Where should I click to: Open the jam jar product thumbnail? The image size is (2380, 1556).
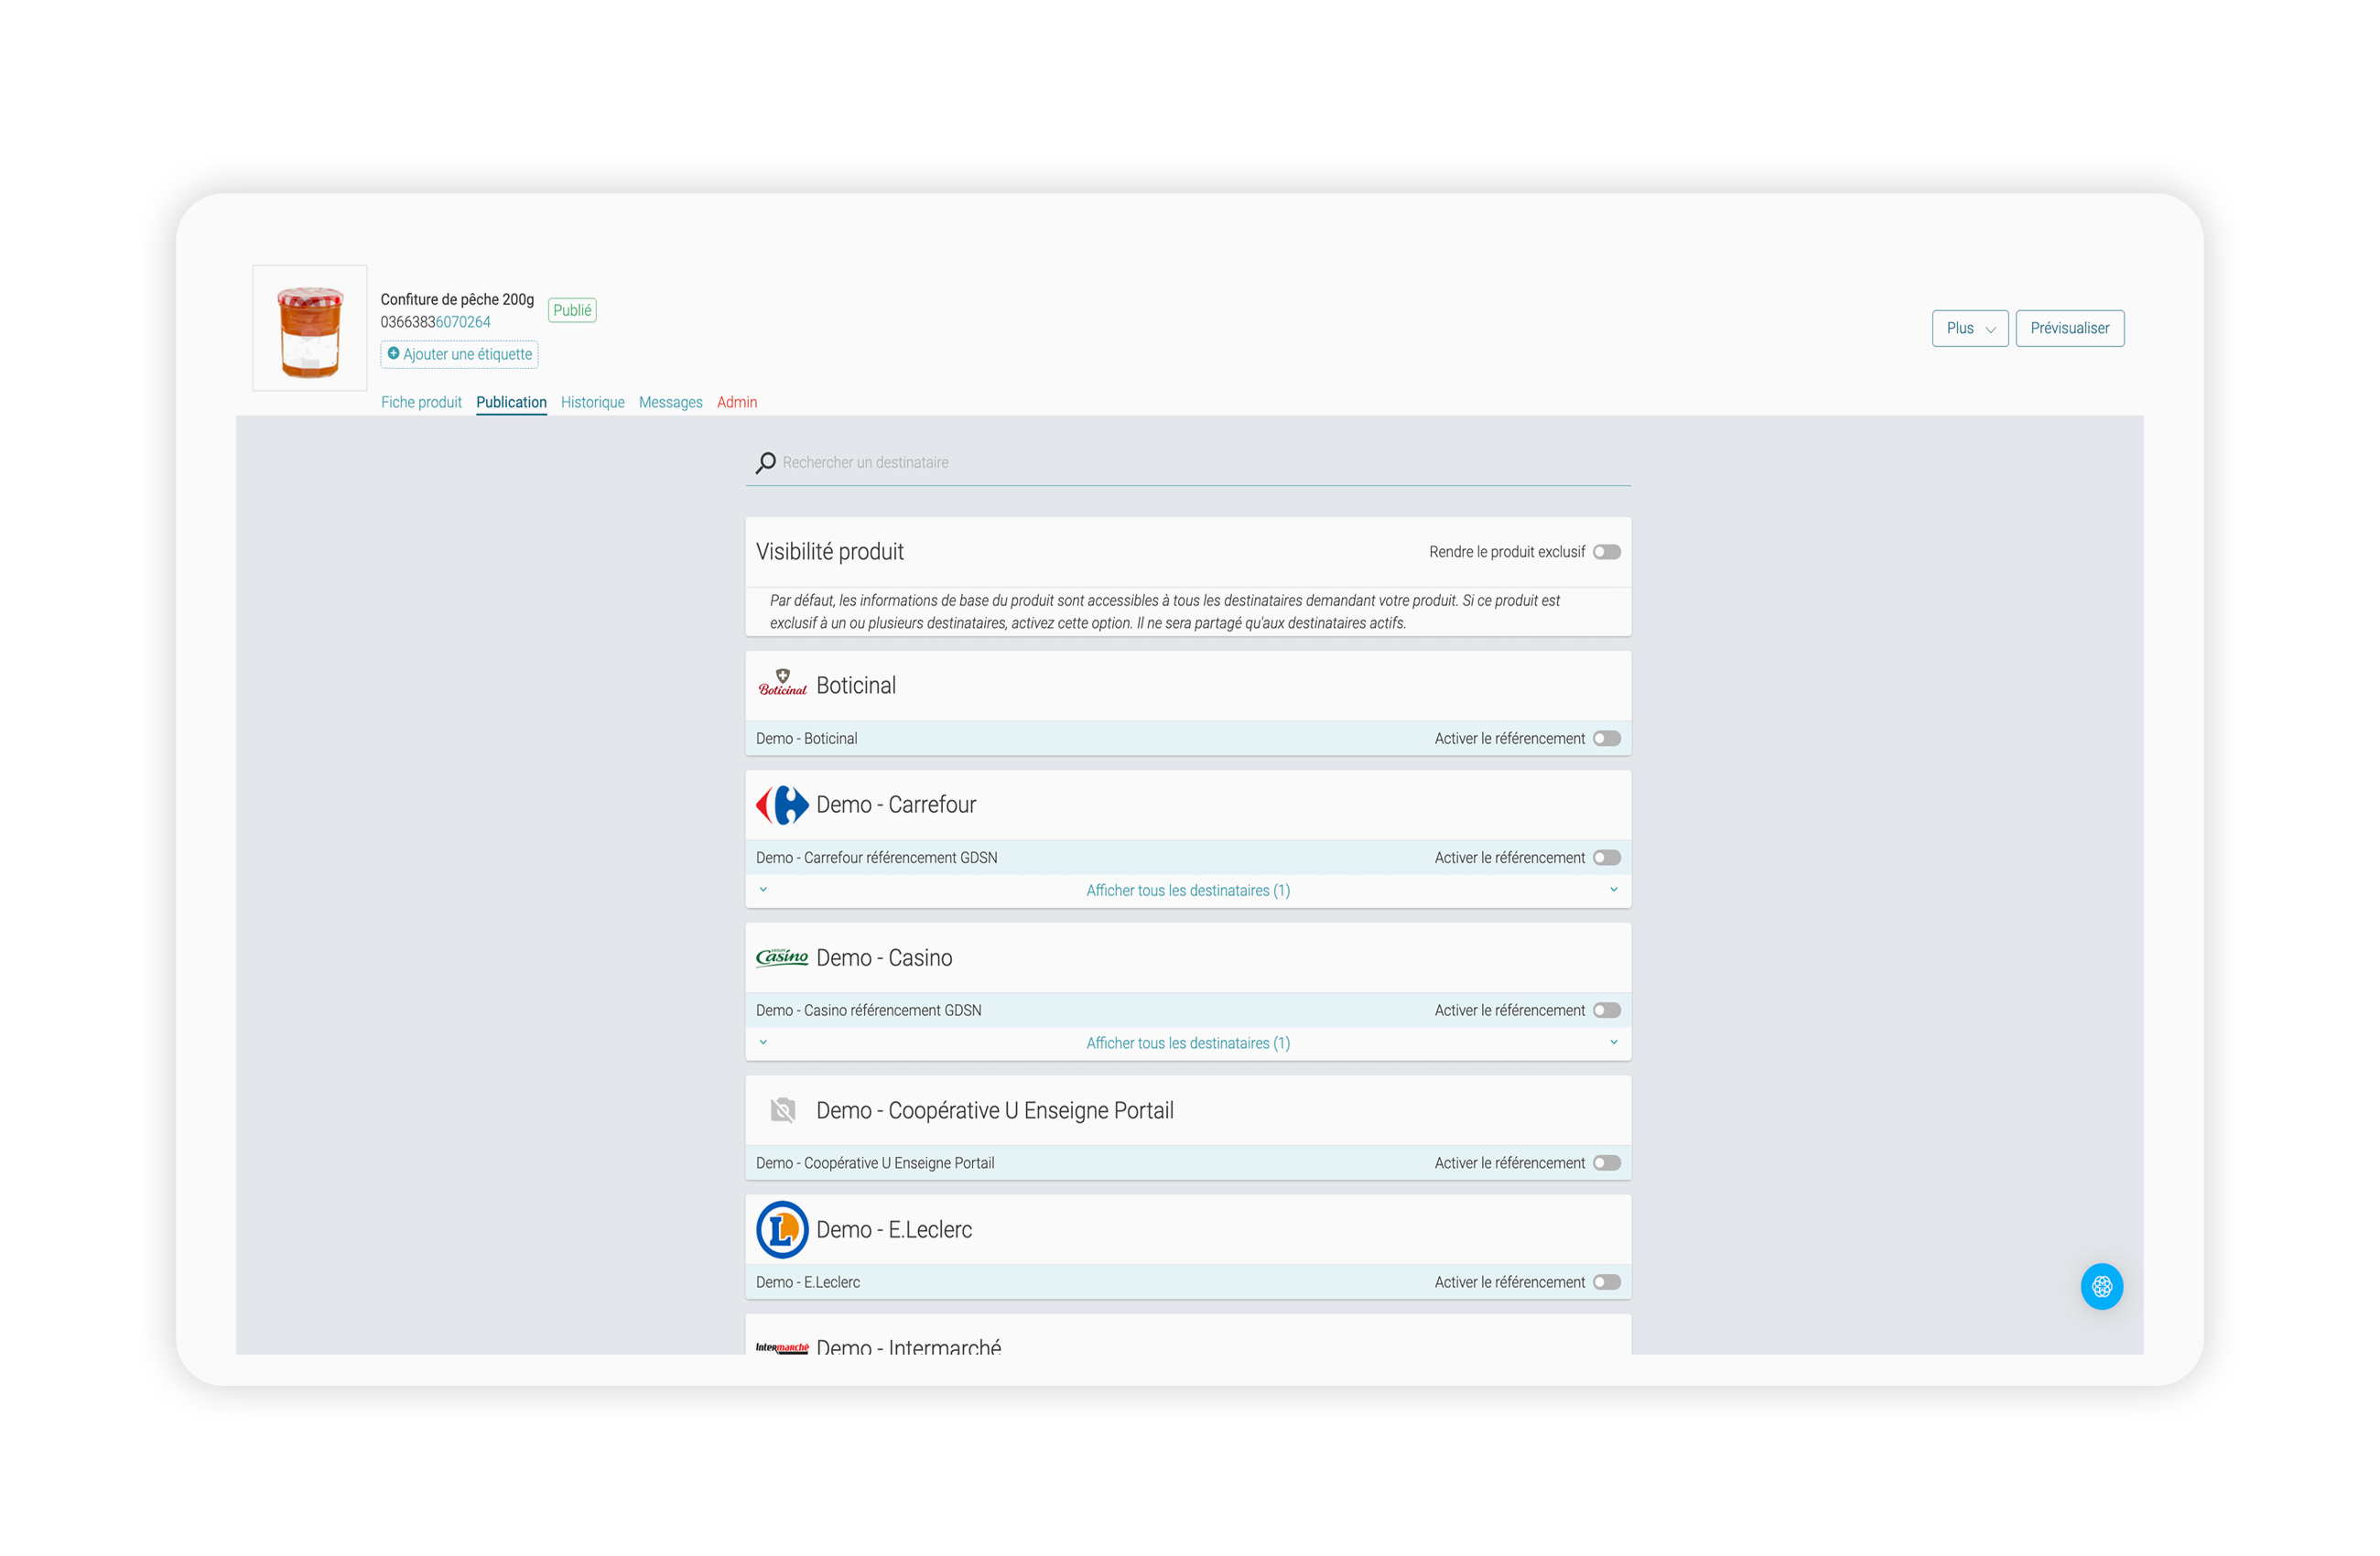coord(310,328)
